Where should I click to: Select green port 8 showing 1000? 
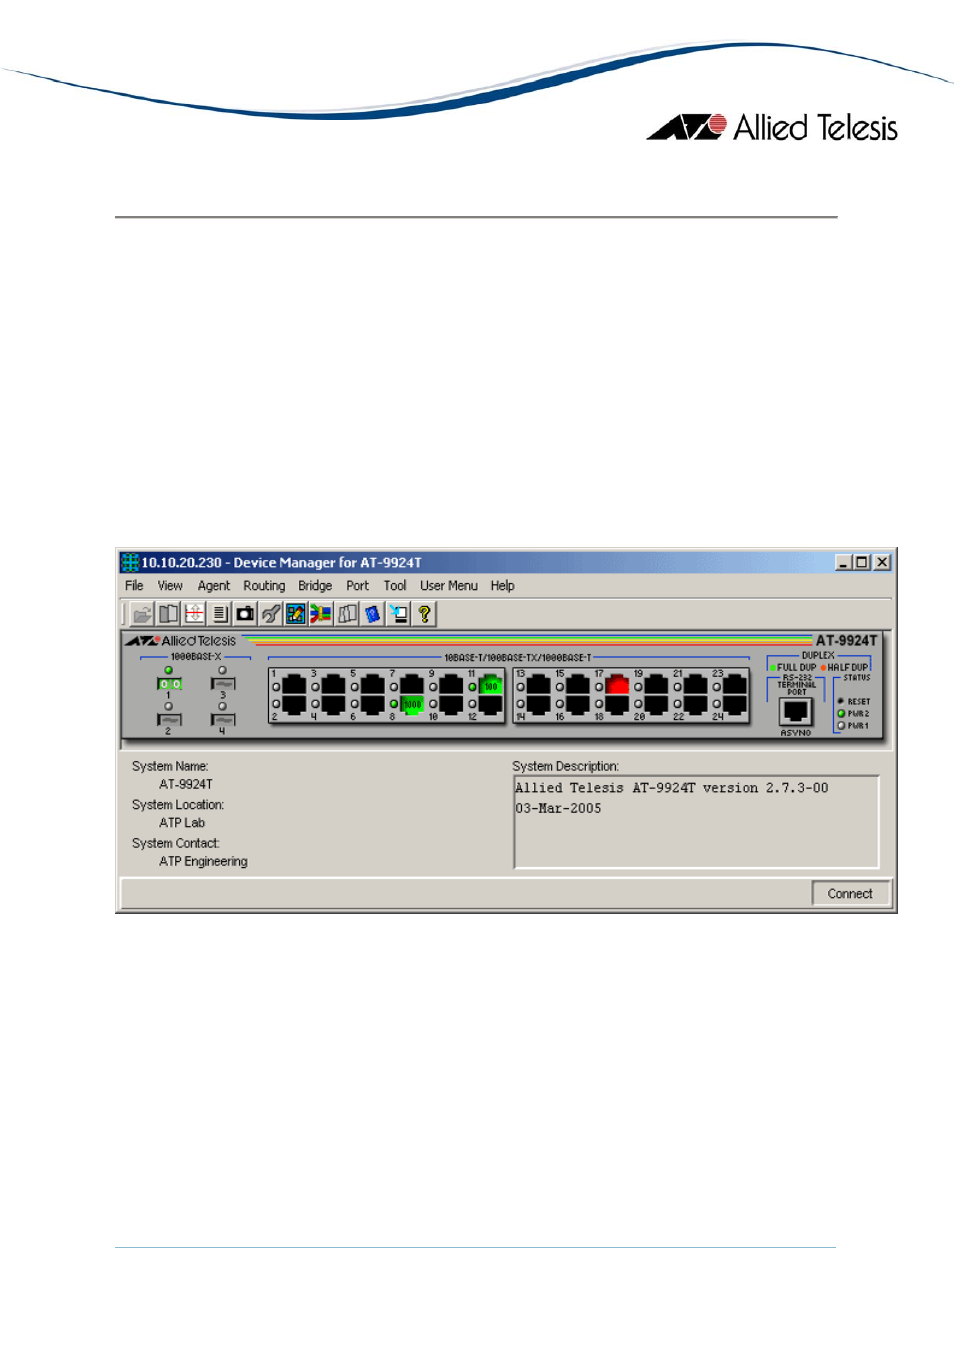[x=412, y=705]
